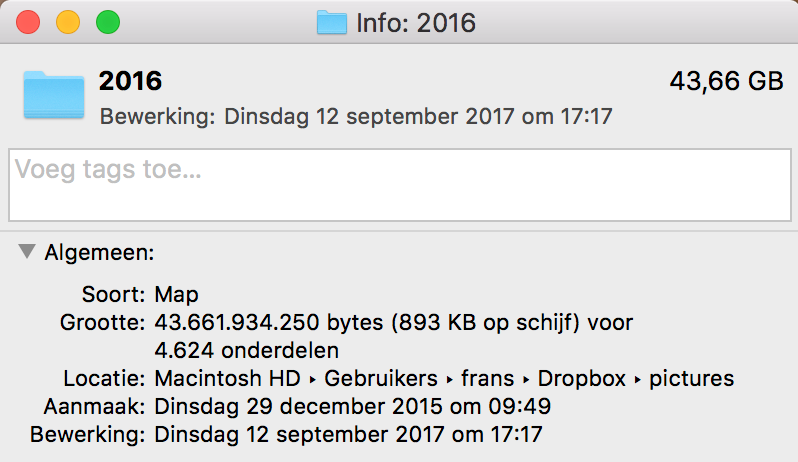Click 'pictures' in the location path
The image size is (798, 462).
(692, 379)
